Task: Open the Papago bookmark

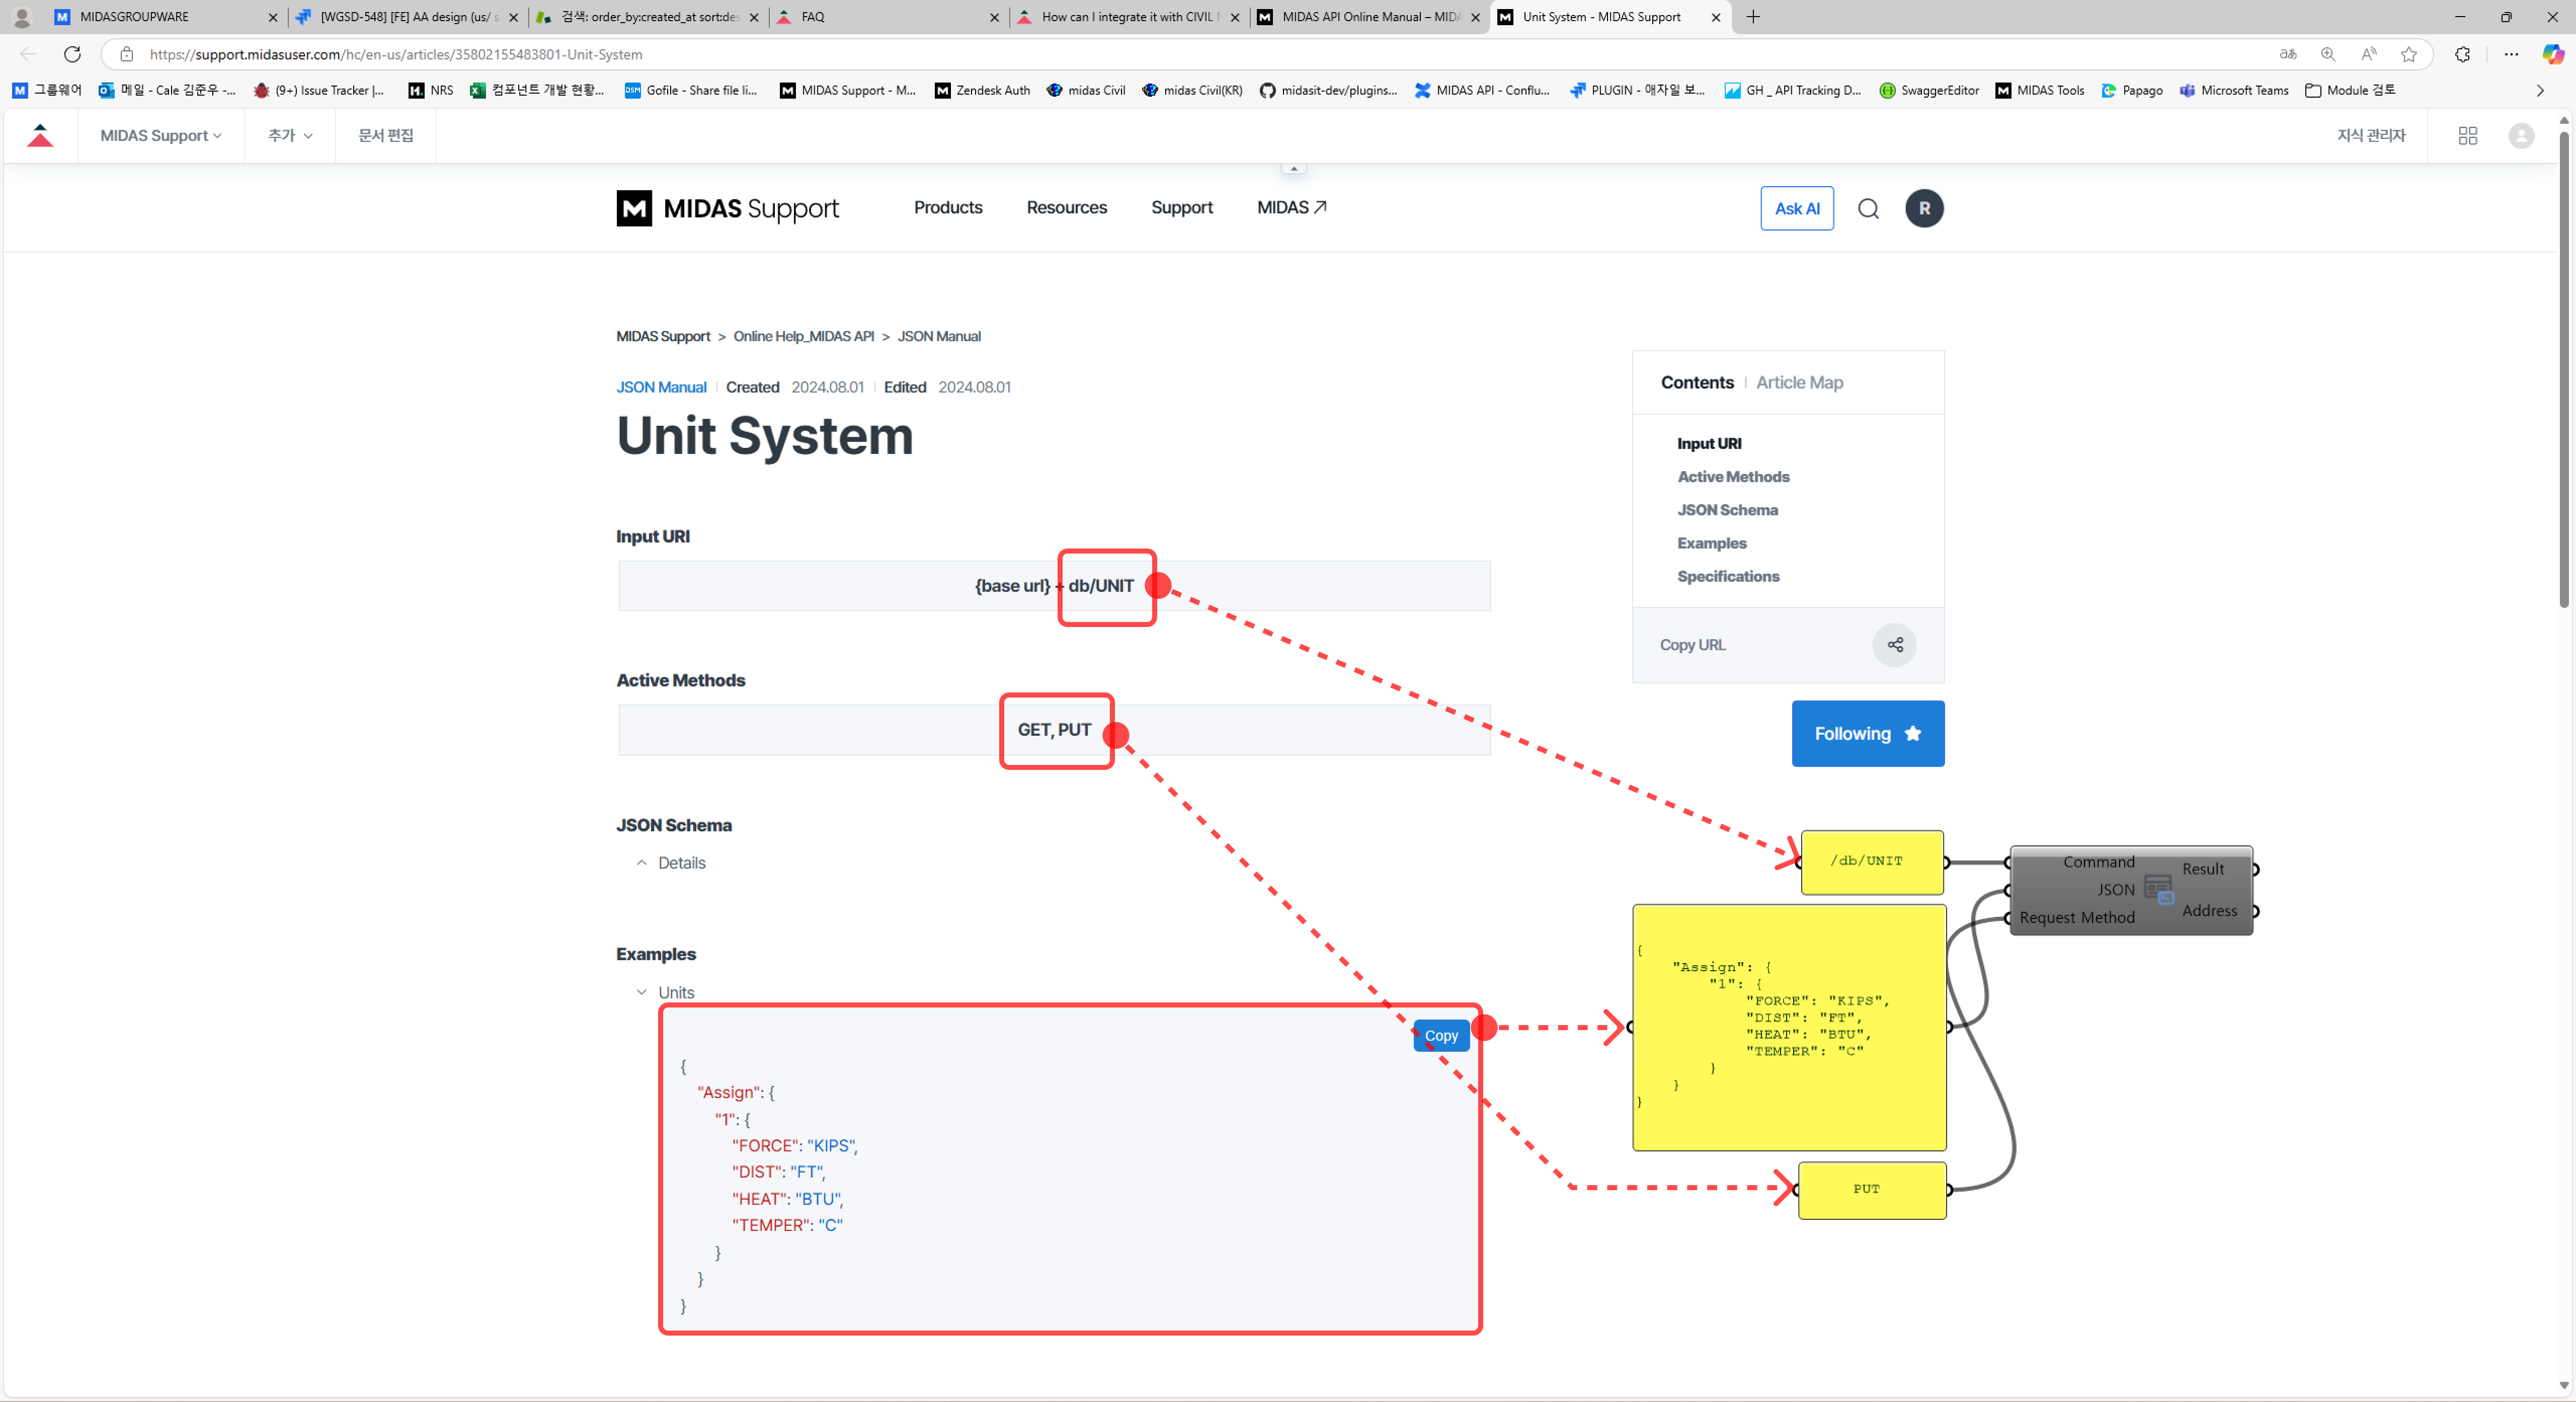Action: [x=2132, y=90]
